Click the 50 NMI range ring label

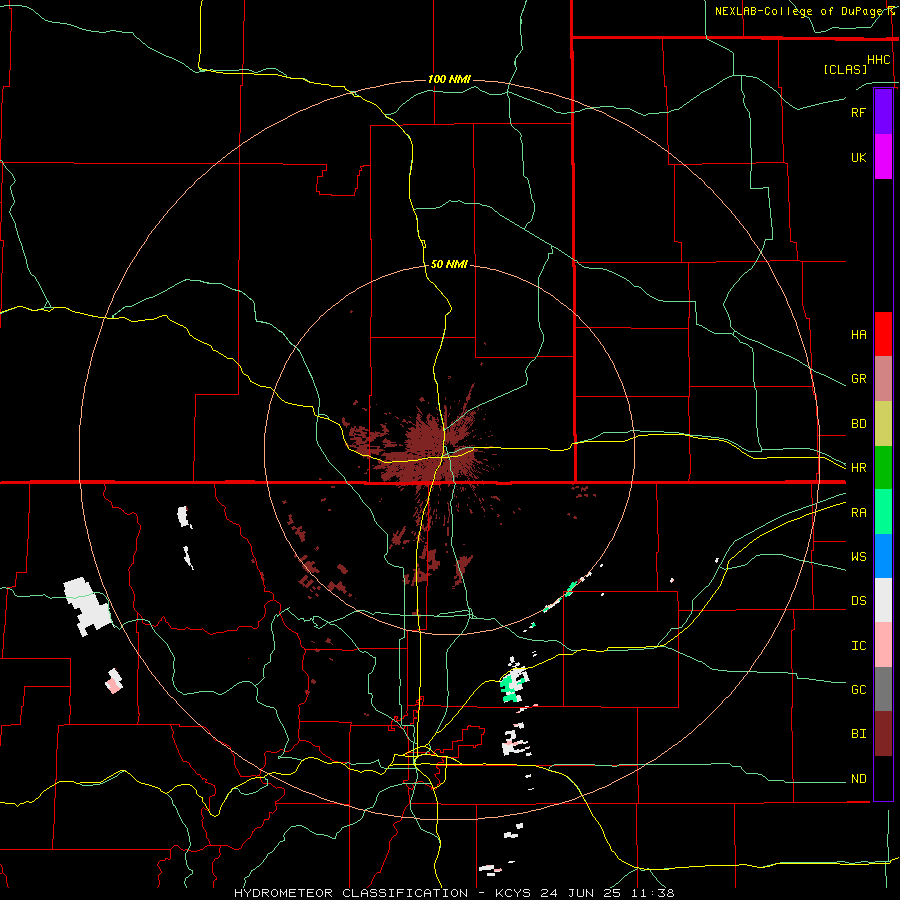[x=449, y=264]
